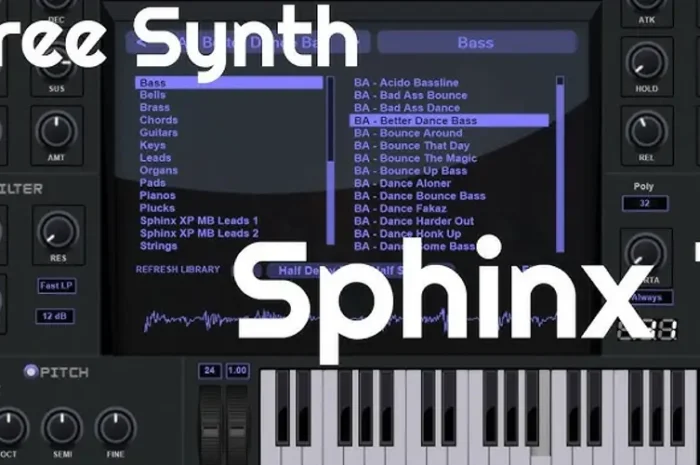Load preset BA - Bounce That Day

tap(412, 145)
